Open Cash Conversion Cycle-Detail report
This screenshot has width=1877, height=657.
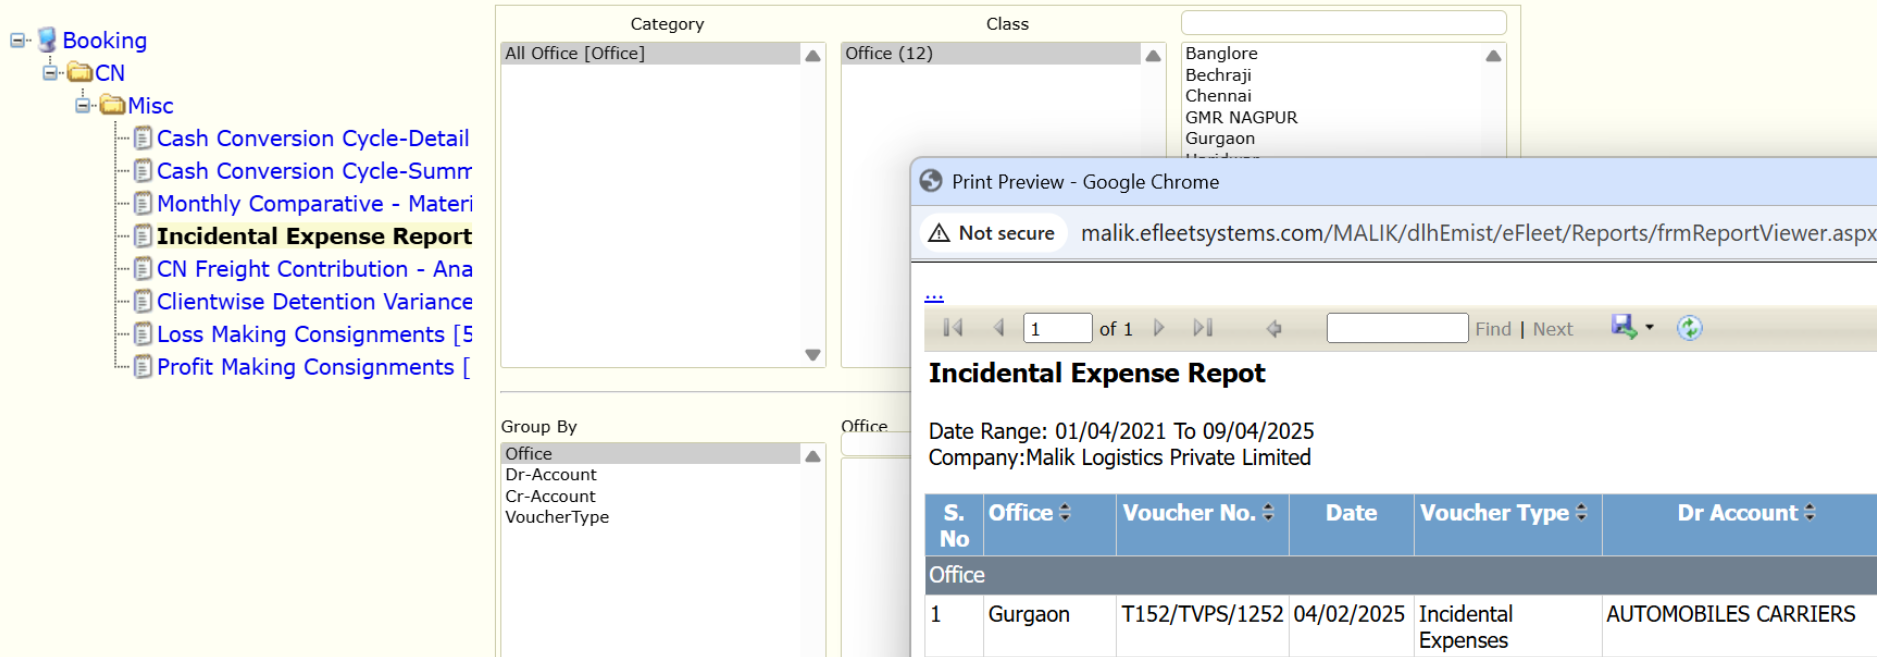pyautogui.click(x=312, y=139)
